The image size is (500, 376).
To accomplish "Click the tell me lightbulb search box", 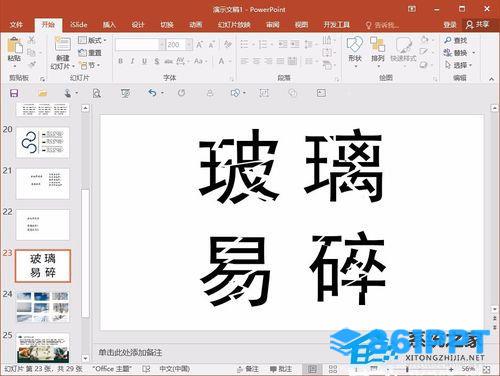I will point(382,25).
